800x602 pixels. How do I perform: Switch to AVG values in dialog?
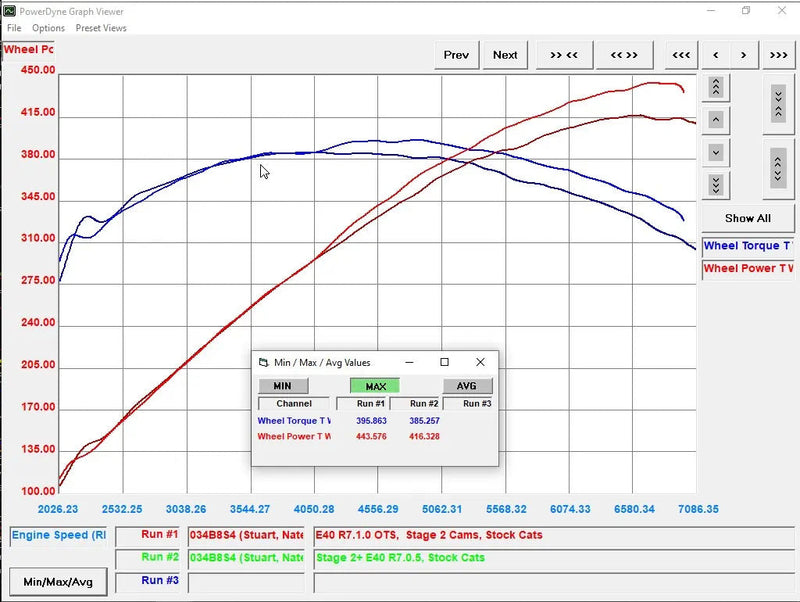click(467, 386)
